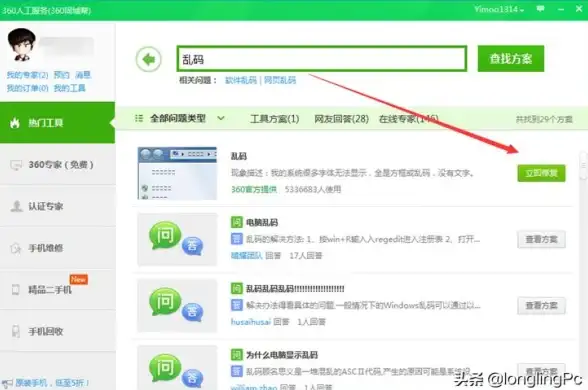Open the 我的工具 link
588x390 pixels.
click(x=69, y=88)
